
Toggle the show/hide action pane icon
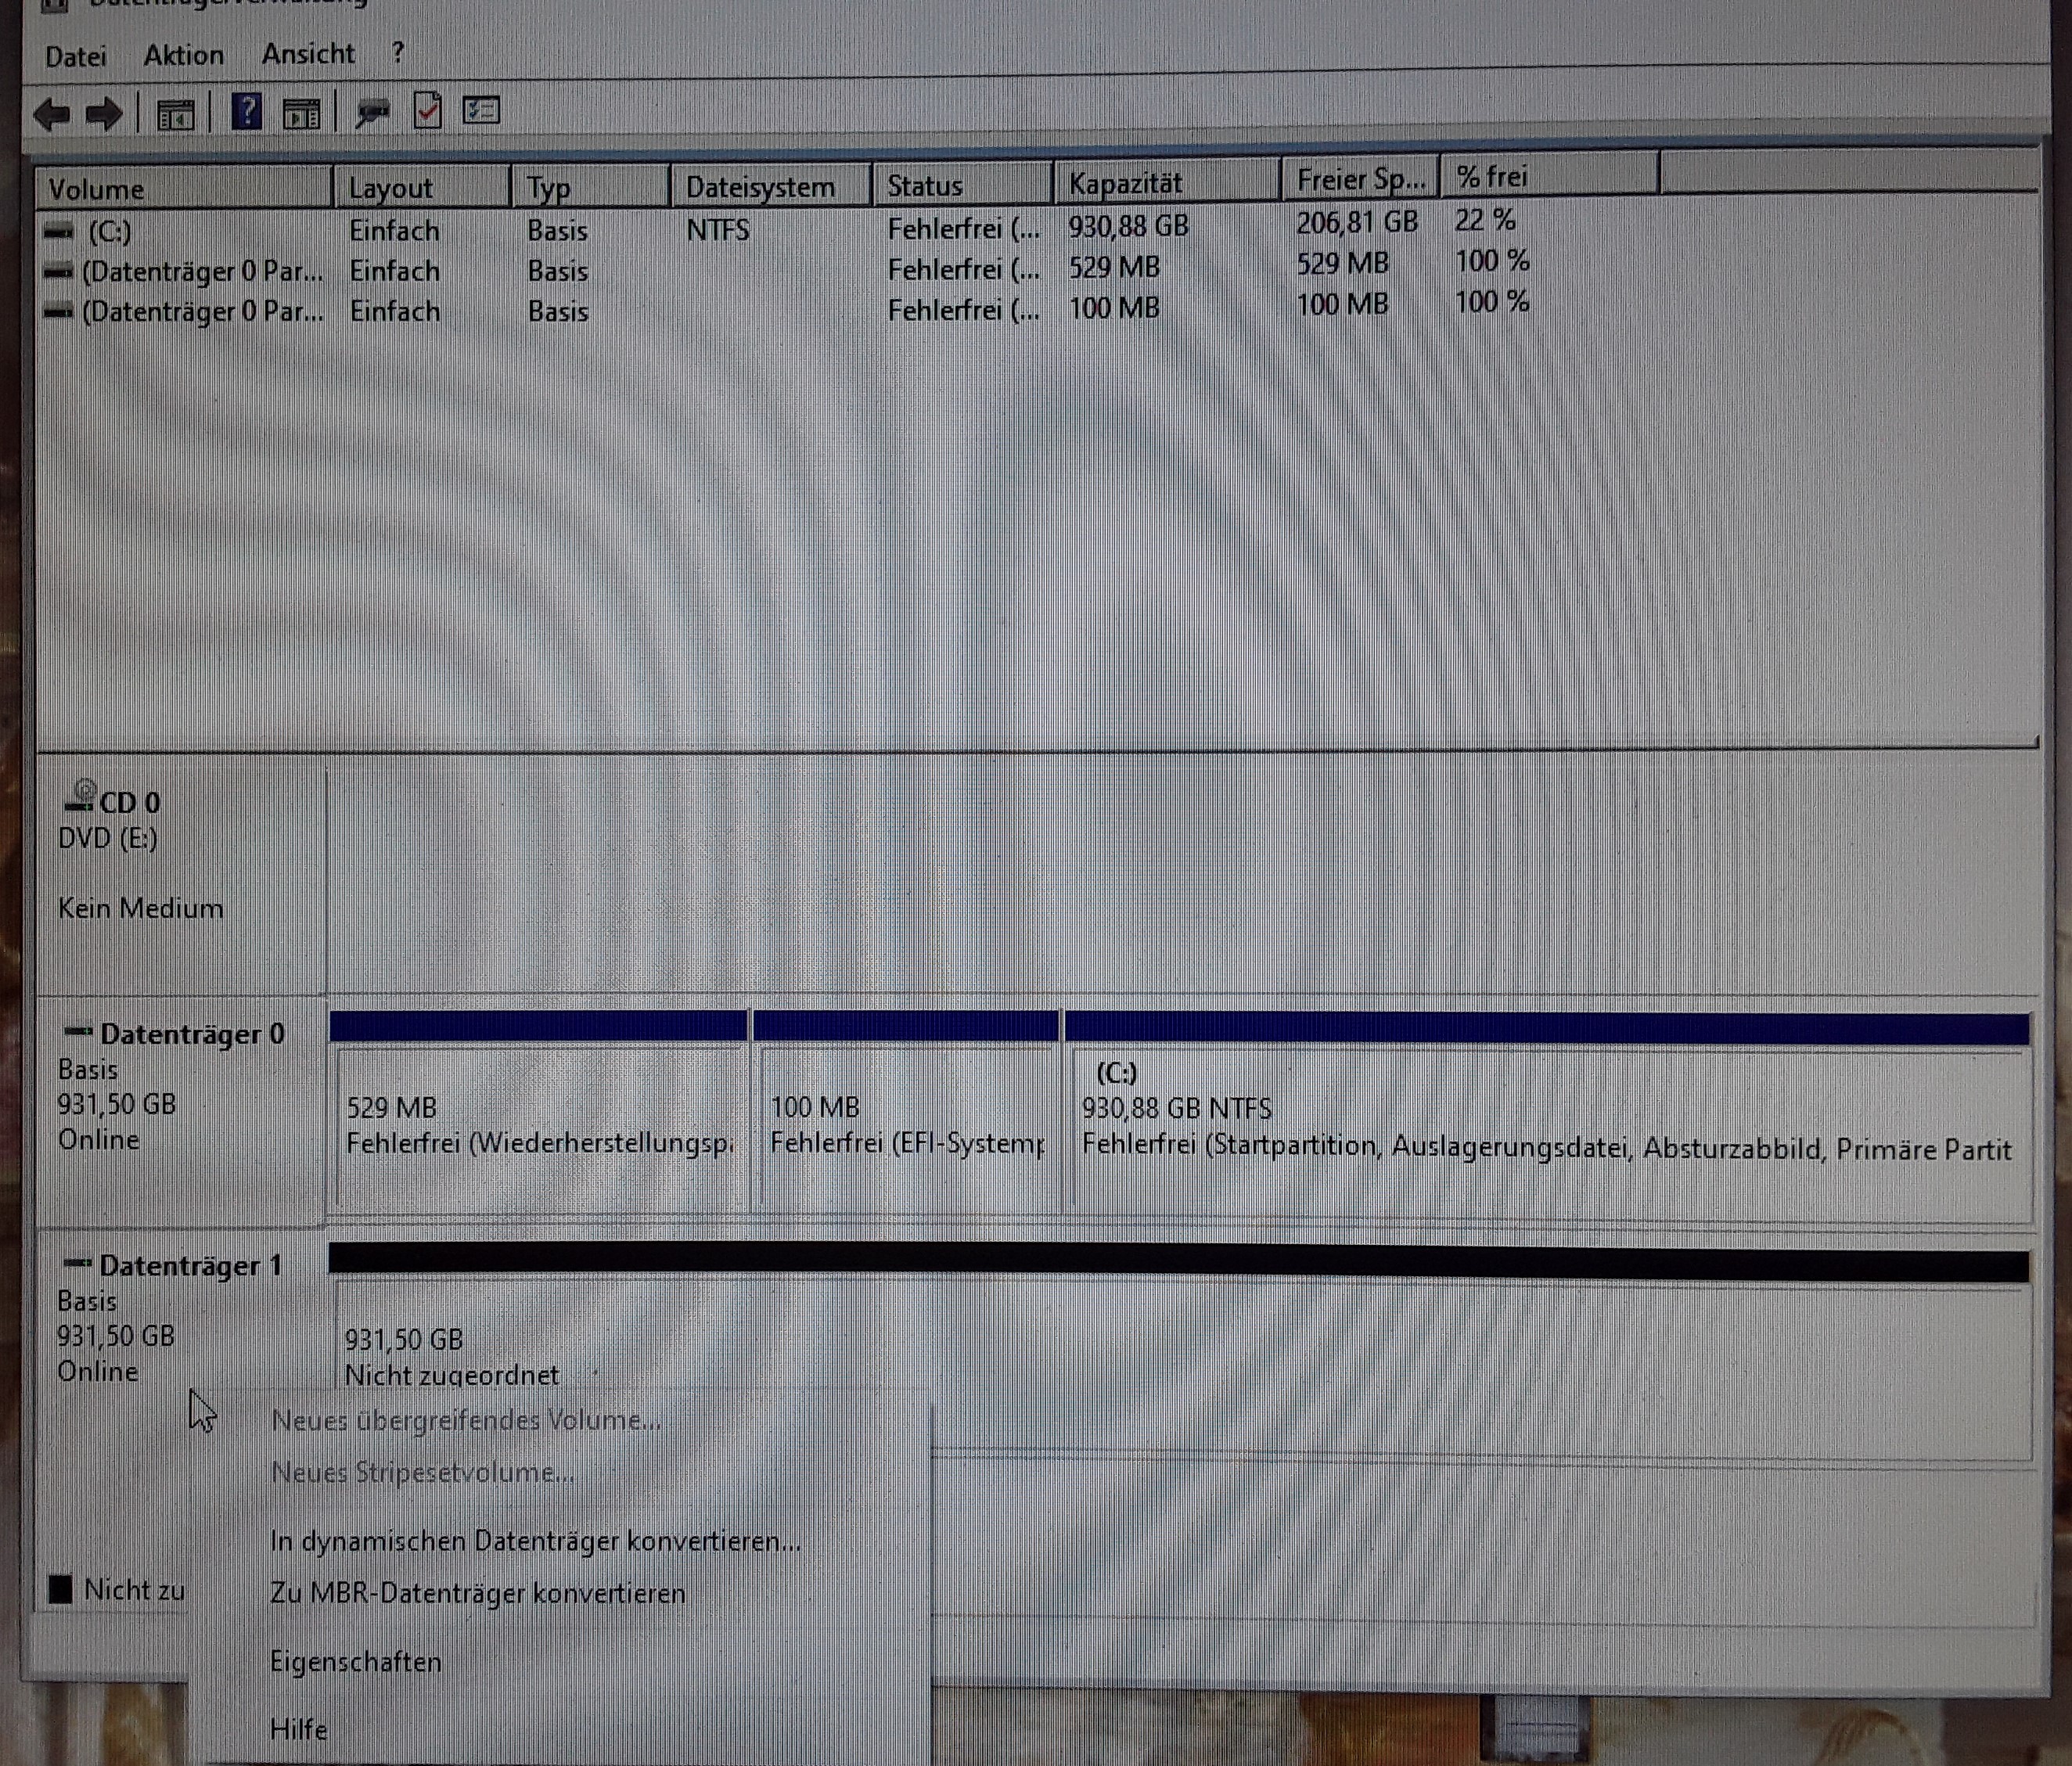click(301, 114)
